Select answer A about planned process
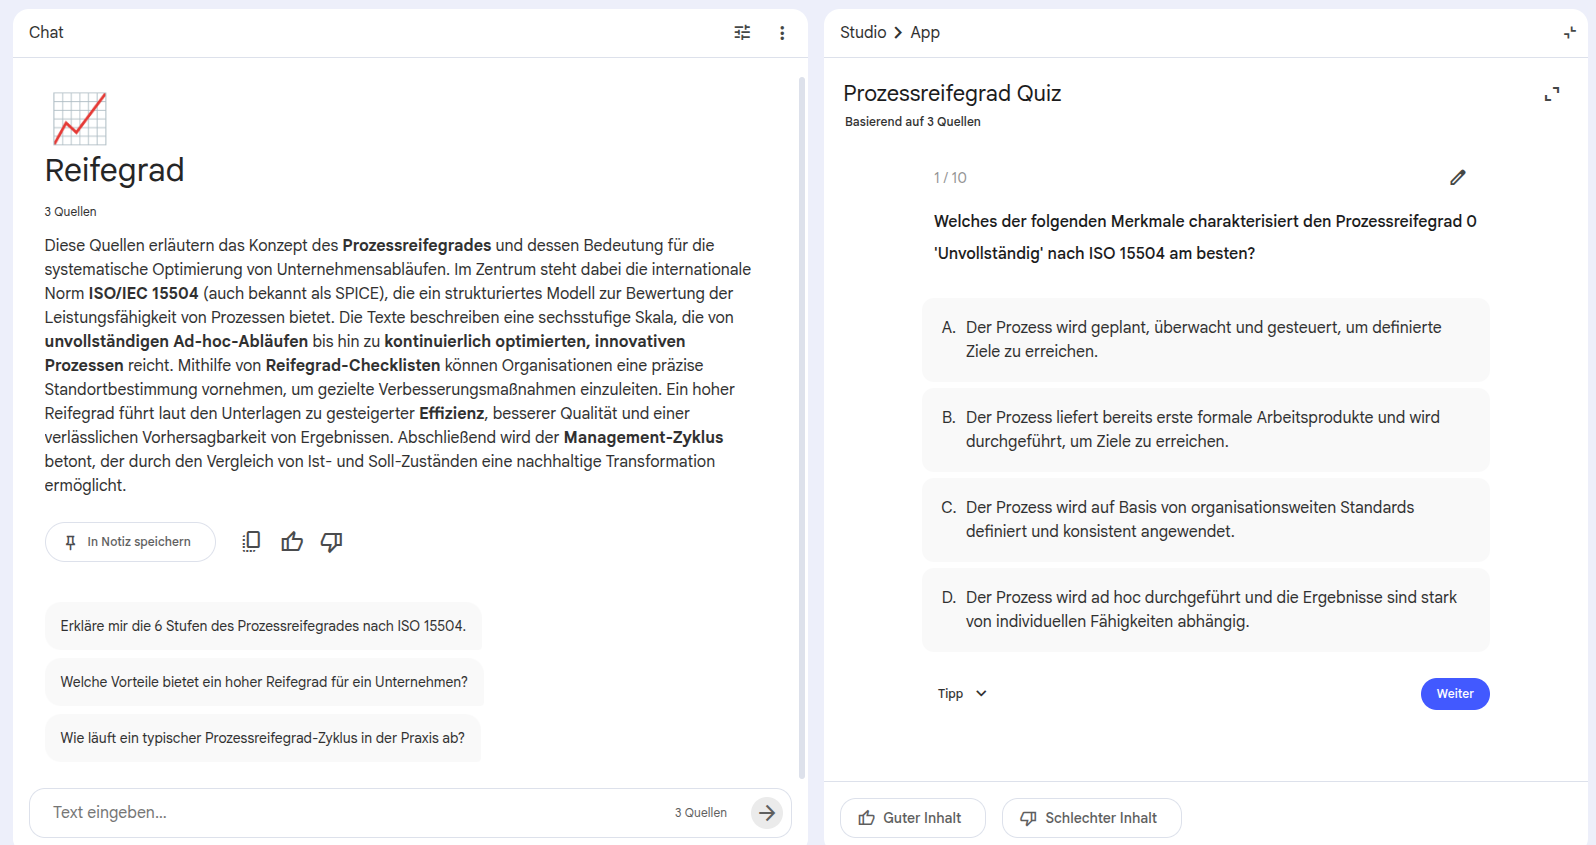This screenshot has height=845, width=1596. click(1205, 339)
